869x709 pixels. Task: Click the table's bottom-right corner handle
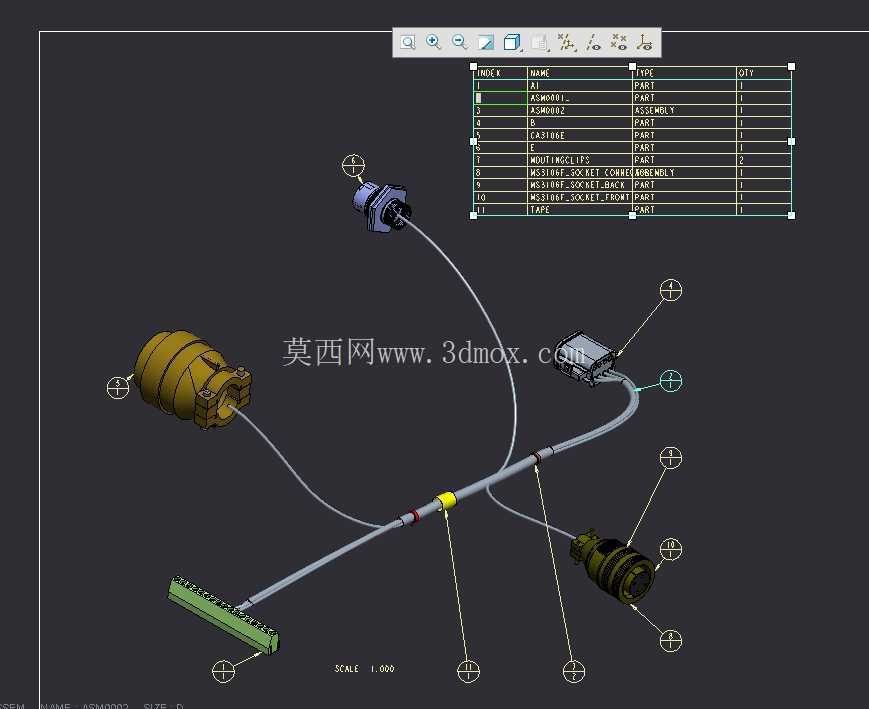pyautogui.click(x=791, y=215)
